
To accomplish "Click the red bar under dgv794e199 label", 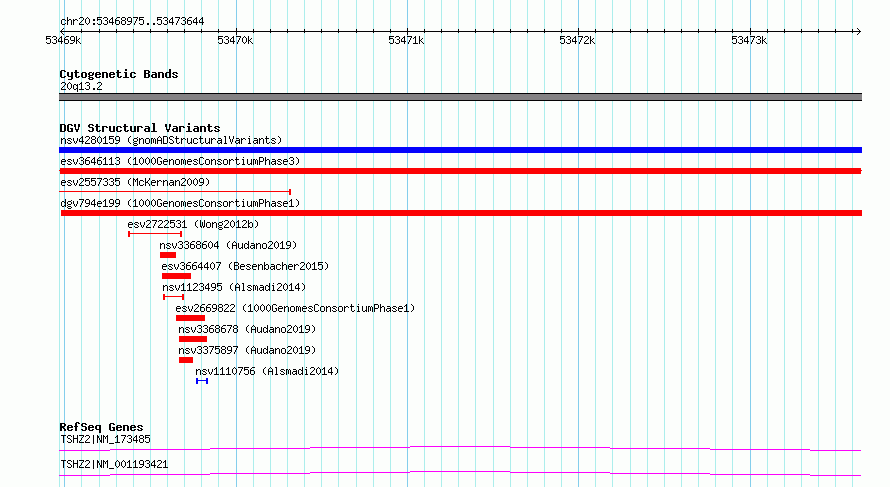I will coord(461,213).
